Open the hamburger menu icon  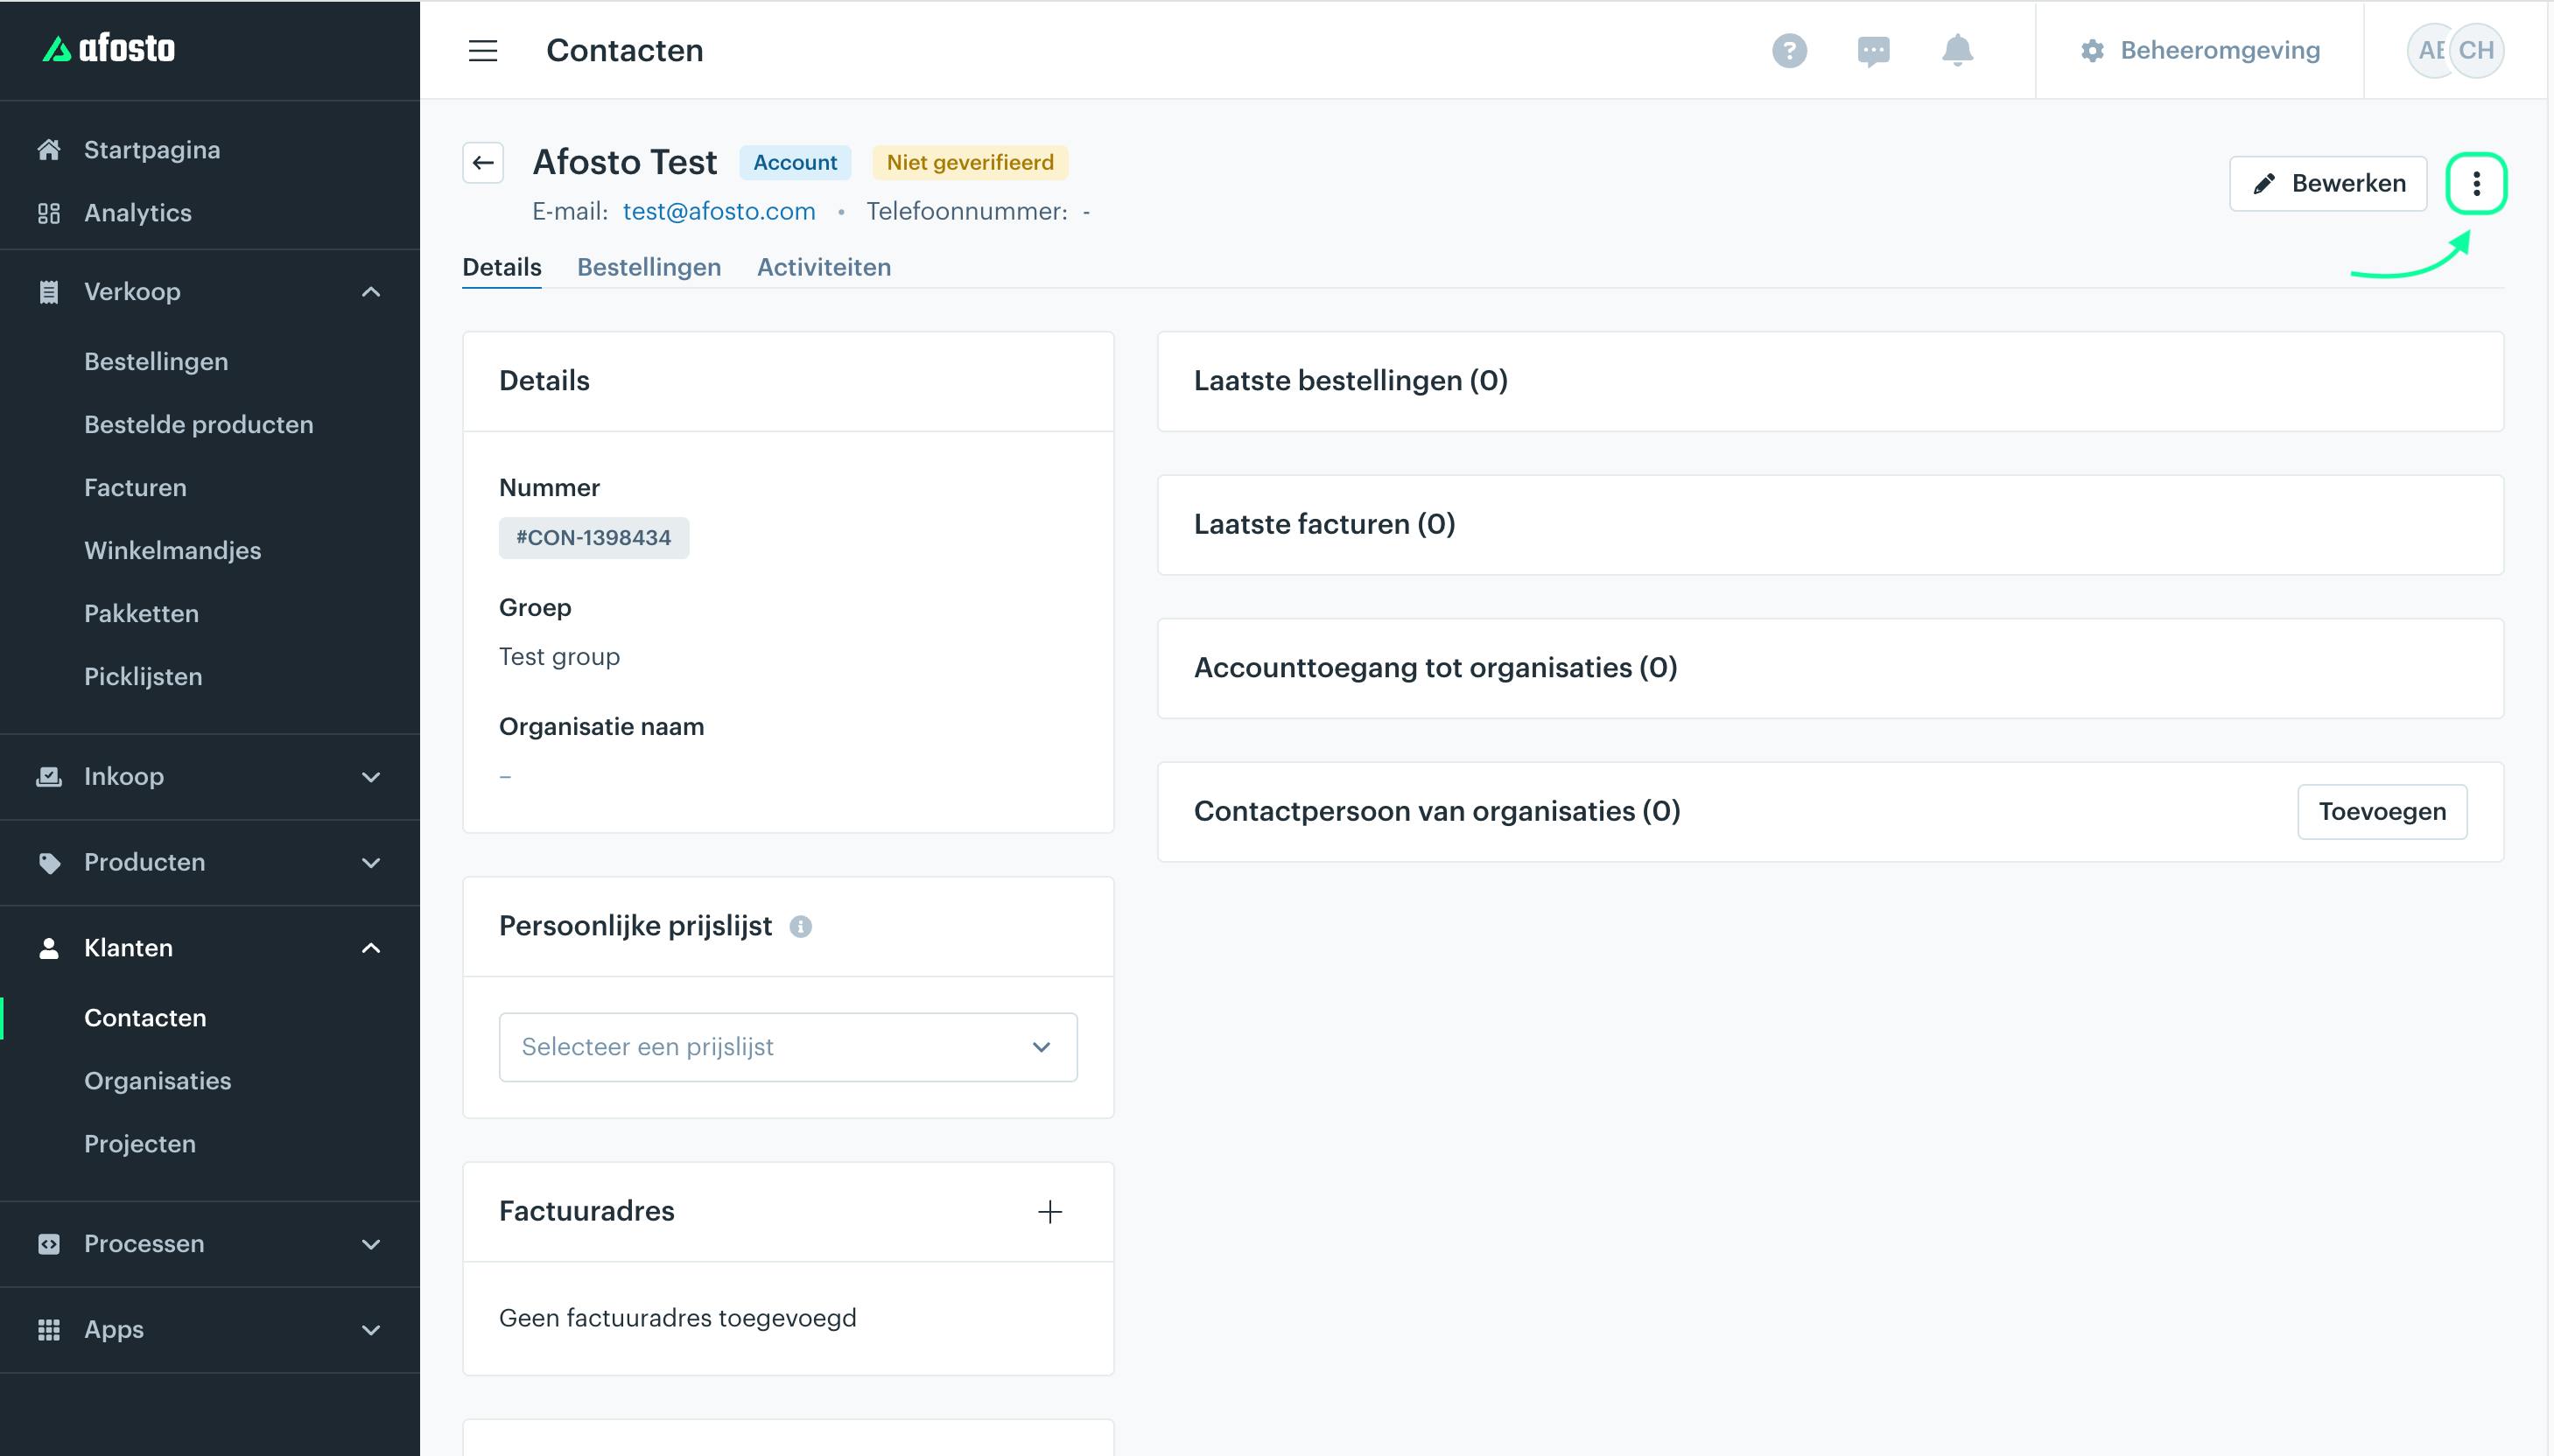click(x=483, y=50)
